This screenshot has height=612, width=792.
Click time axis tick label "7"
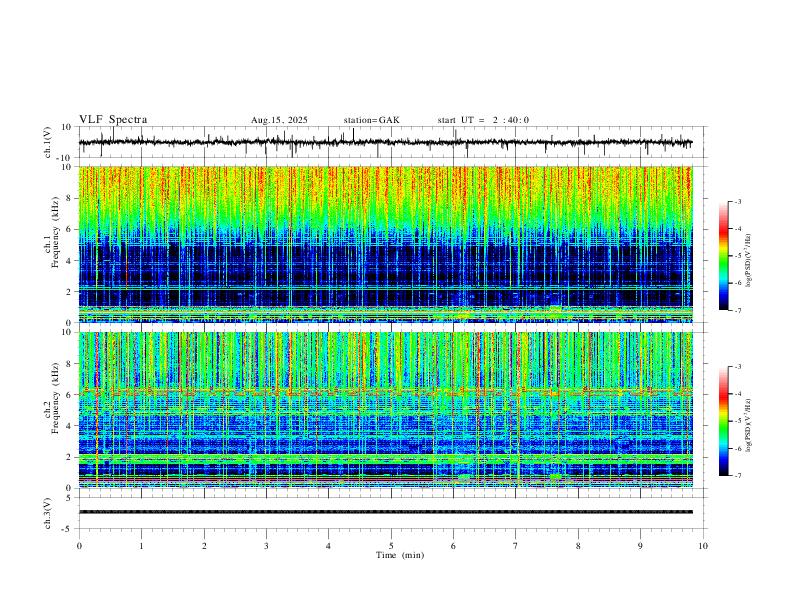[x=516, y=546]
